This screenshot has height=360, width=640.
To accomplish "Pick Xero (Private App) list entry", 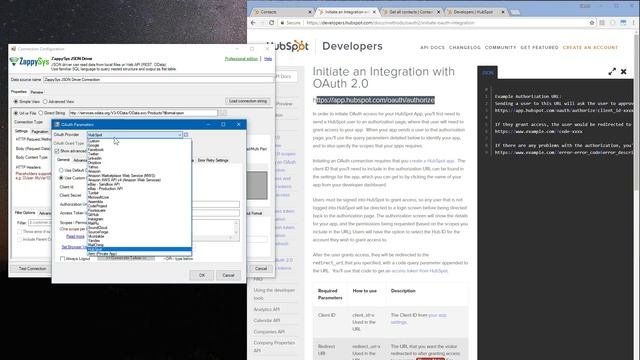I will coord(139,253).
